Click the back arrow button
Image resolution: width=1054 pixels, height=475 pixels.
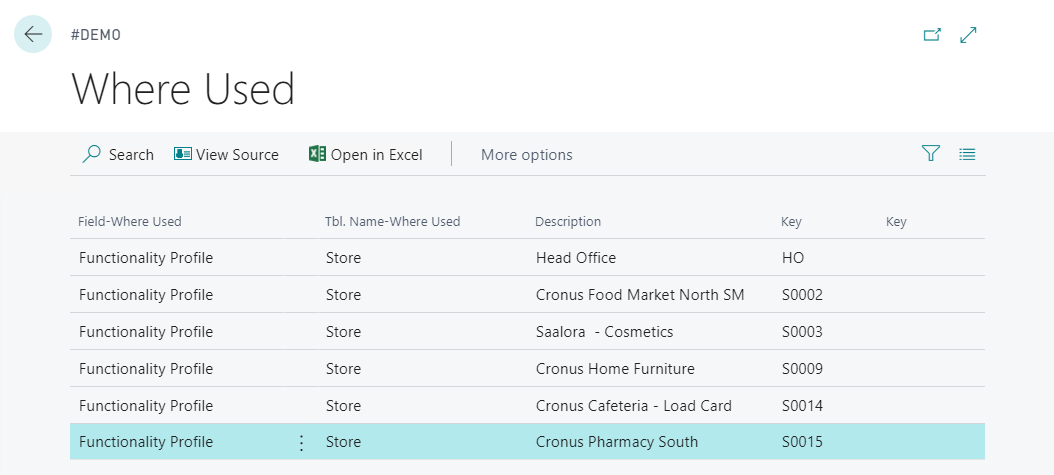click(x=33, y=34)
